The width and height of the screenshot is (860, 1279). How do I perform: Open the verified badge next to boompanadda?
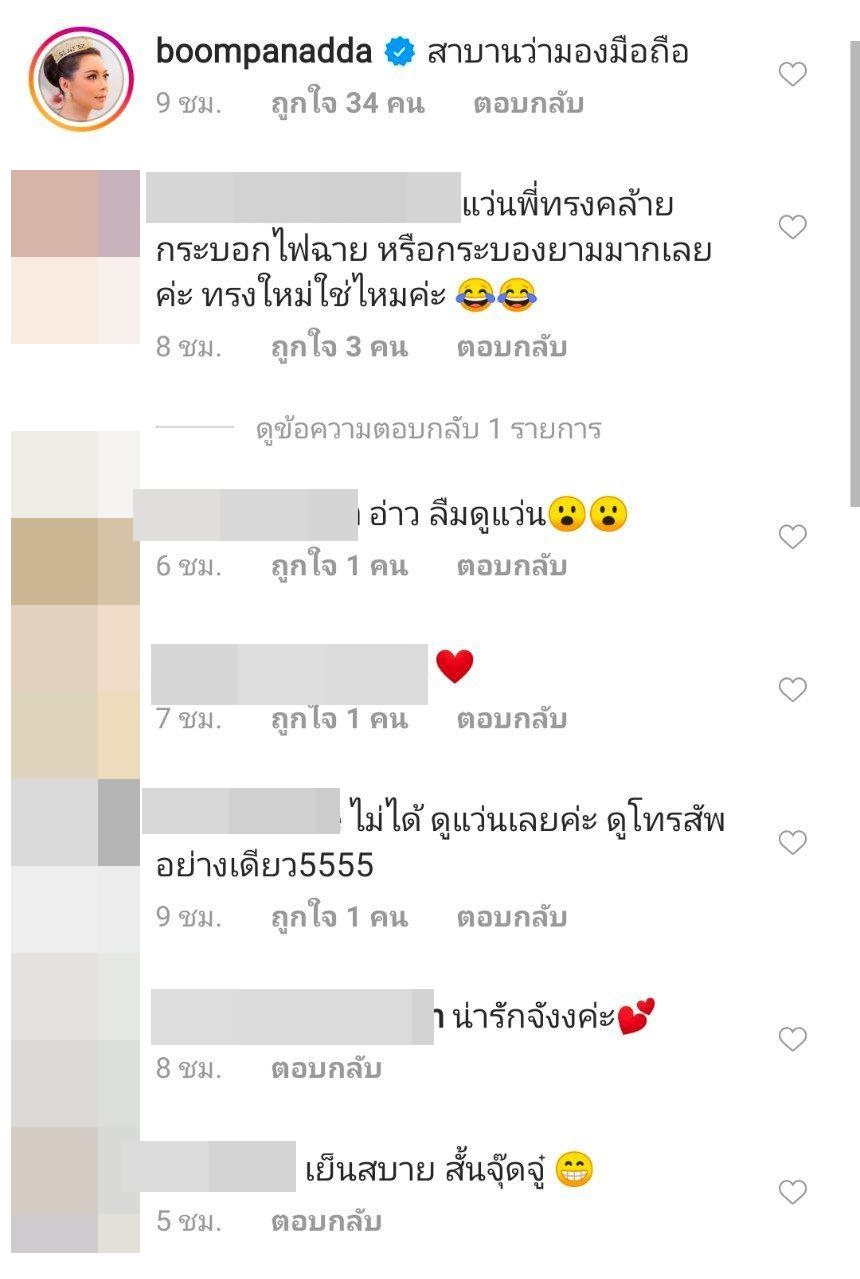point(401,52)
